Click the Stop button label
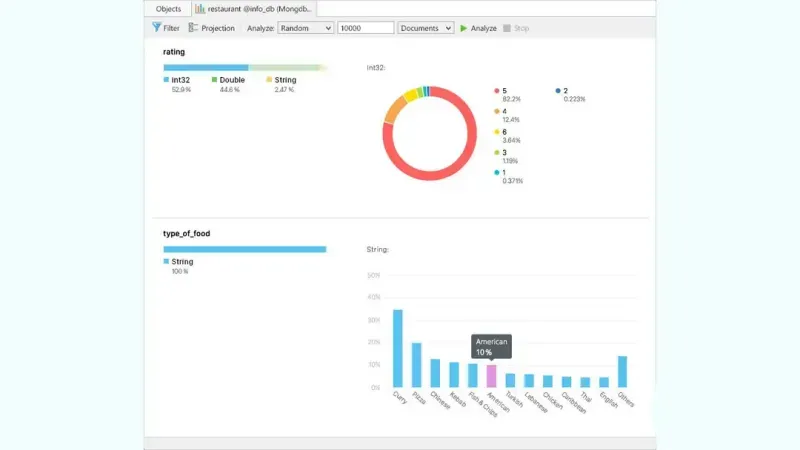800x450 pixels. pos(521,28)
